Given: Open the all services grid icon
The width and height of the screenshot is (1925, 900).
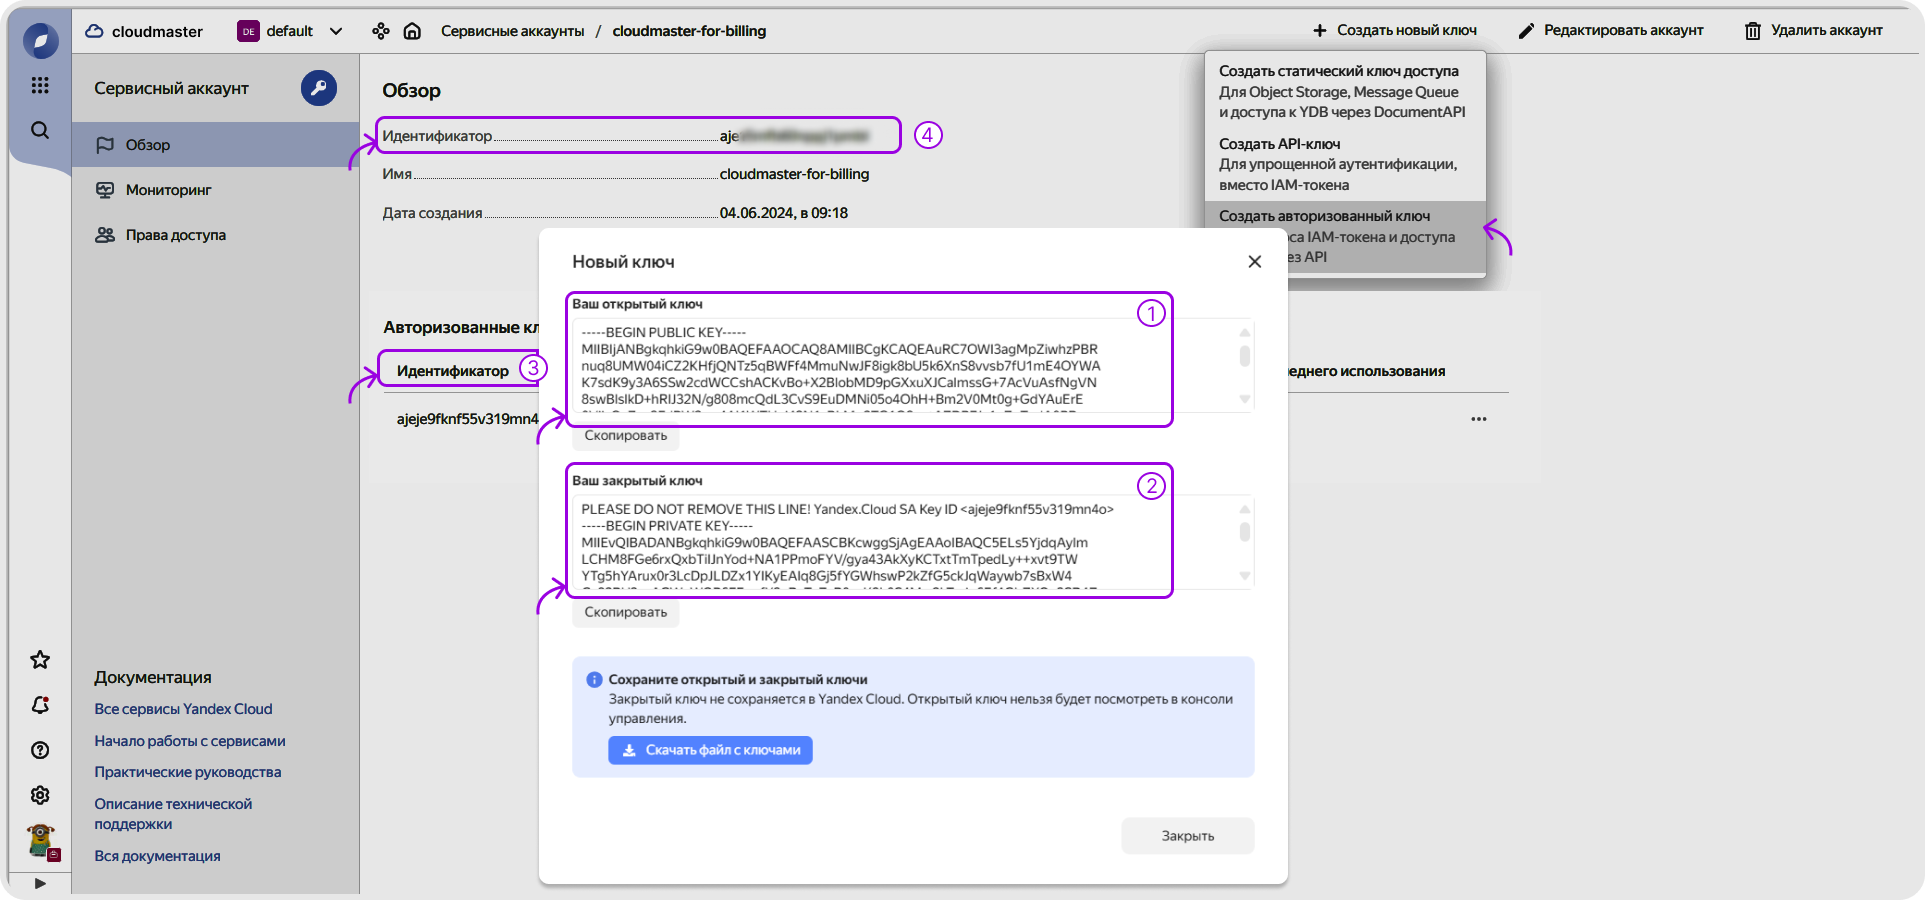Looking at the screenshot, I should (x=40, y=86).
